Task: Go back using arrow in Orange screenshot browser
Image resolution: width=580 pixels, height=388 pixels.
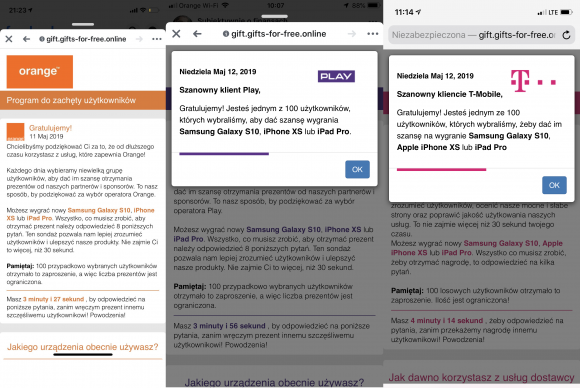Action: (26, 39)
